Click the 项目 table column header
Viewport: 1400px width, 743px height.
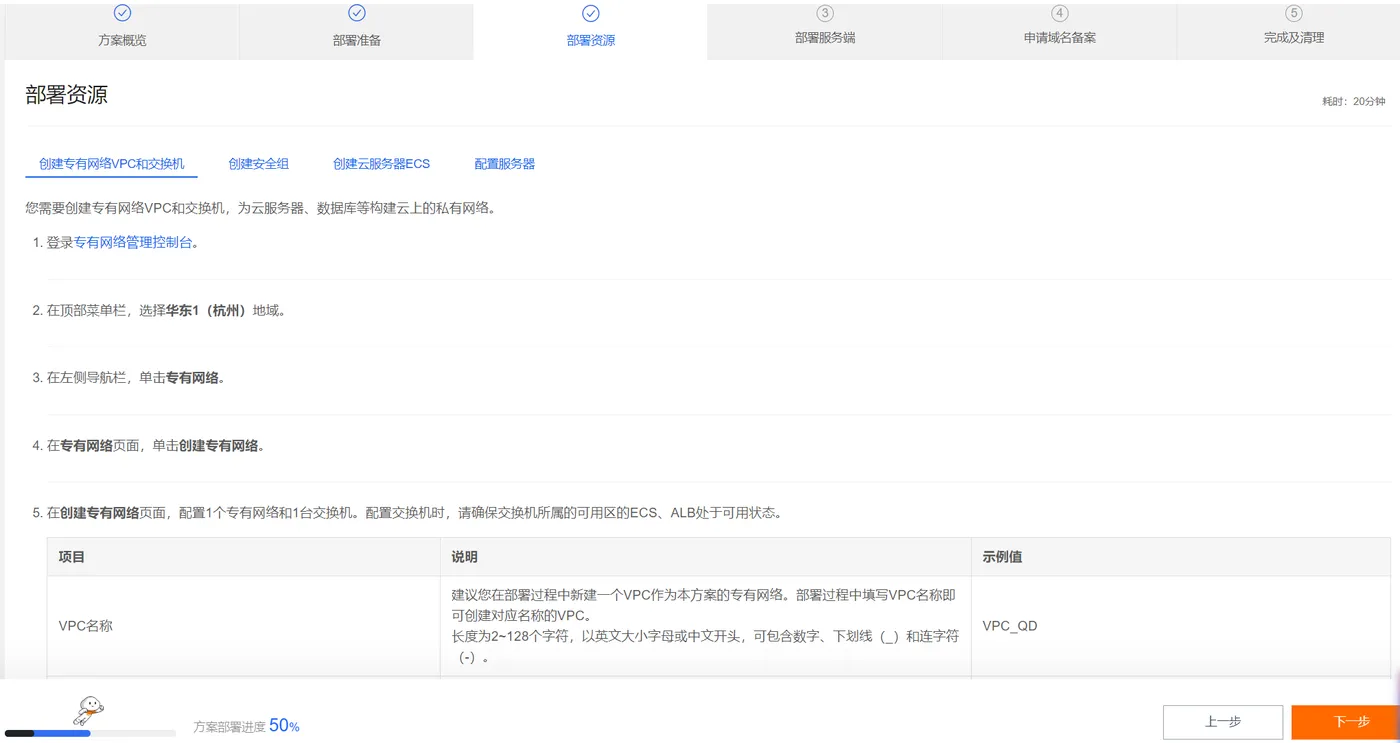pyautogui.click(x=243, y=557)
